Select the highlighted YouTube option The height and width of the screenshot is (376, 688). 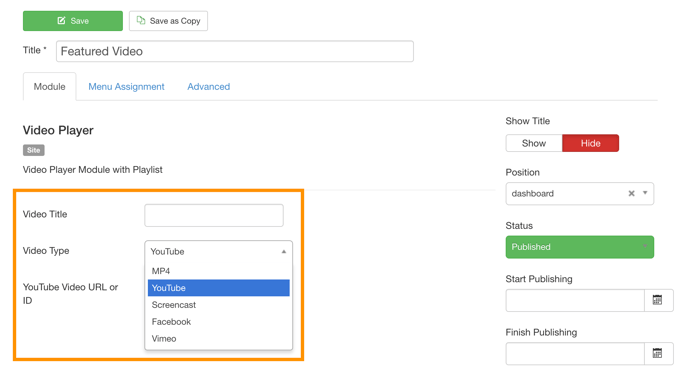(219, 288)
